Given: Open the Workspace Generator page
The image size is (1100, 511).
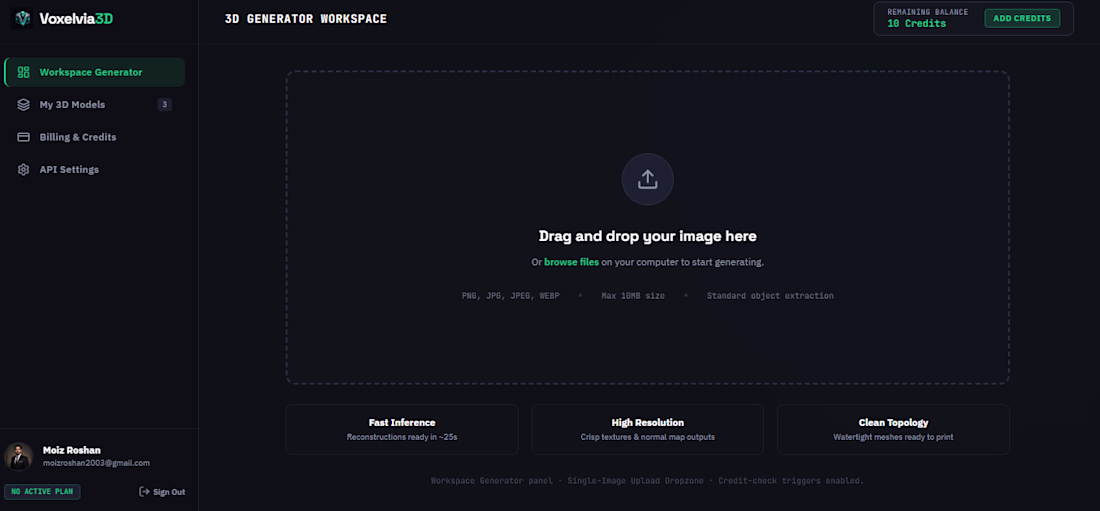Looking at the screenshot, I should (x=95, y=72).
